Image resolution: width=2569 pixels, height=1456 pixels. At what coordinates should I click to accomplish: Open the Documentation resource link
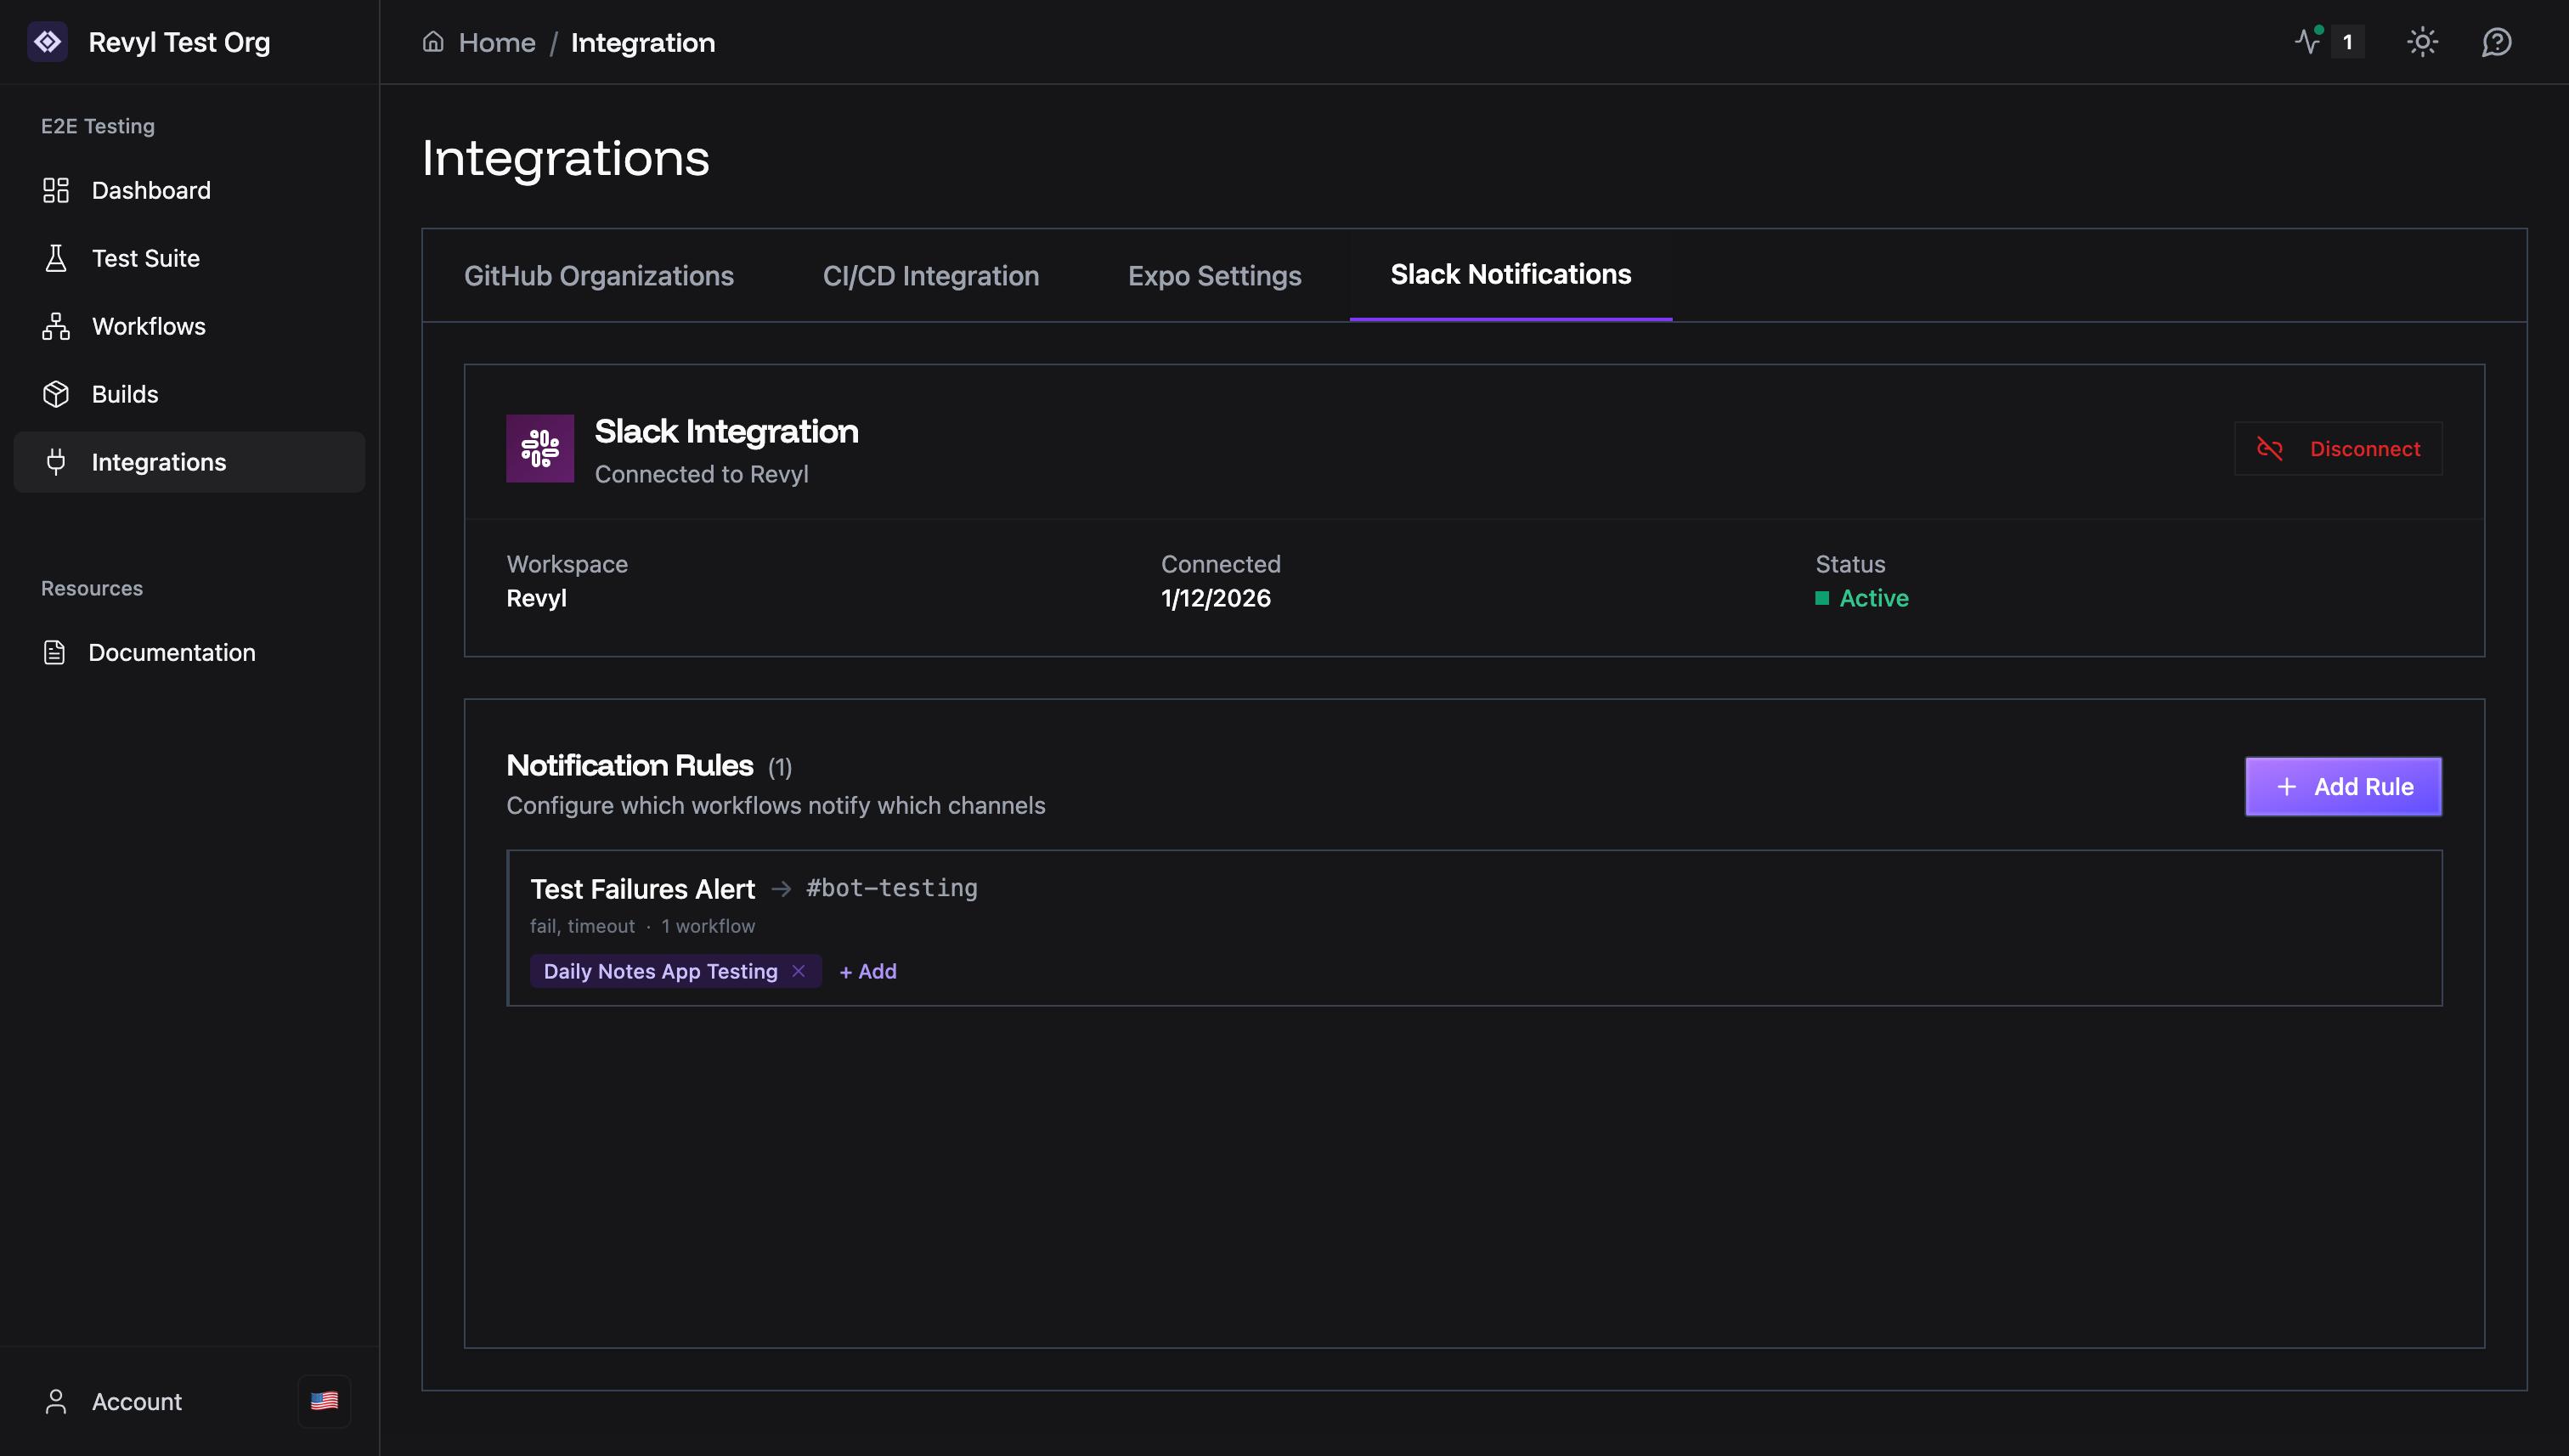tap(171, 652)
